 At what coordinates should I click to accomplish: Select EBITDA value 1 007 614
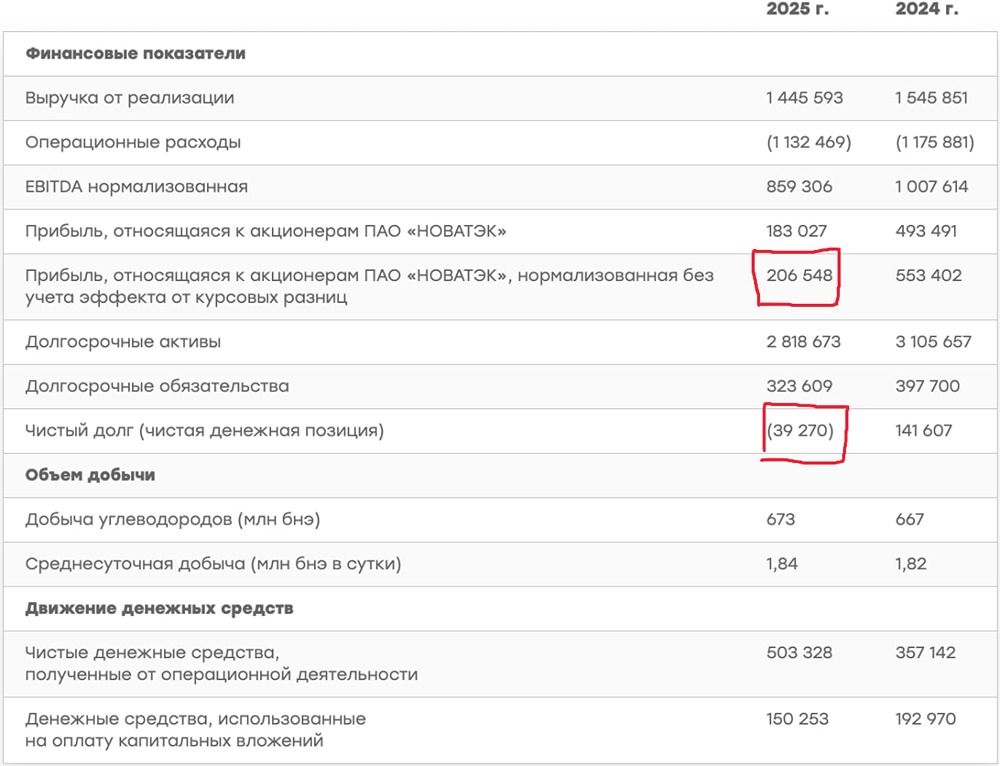click(x=933, y=186)
